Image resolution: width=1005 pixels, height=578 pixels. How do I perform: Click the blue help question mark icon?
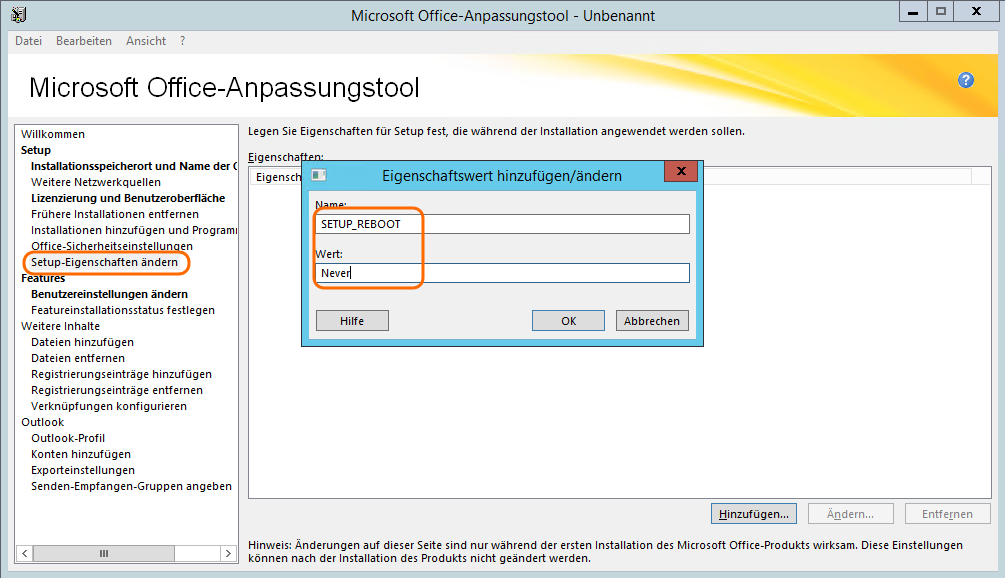tap(965, 81)
